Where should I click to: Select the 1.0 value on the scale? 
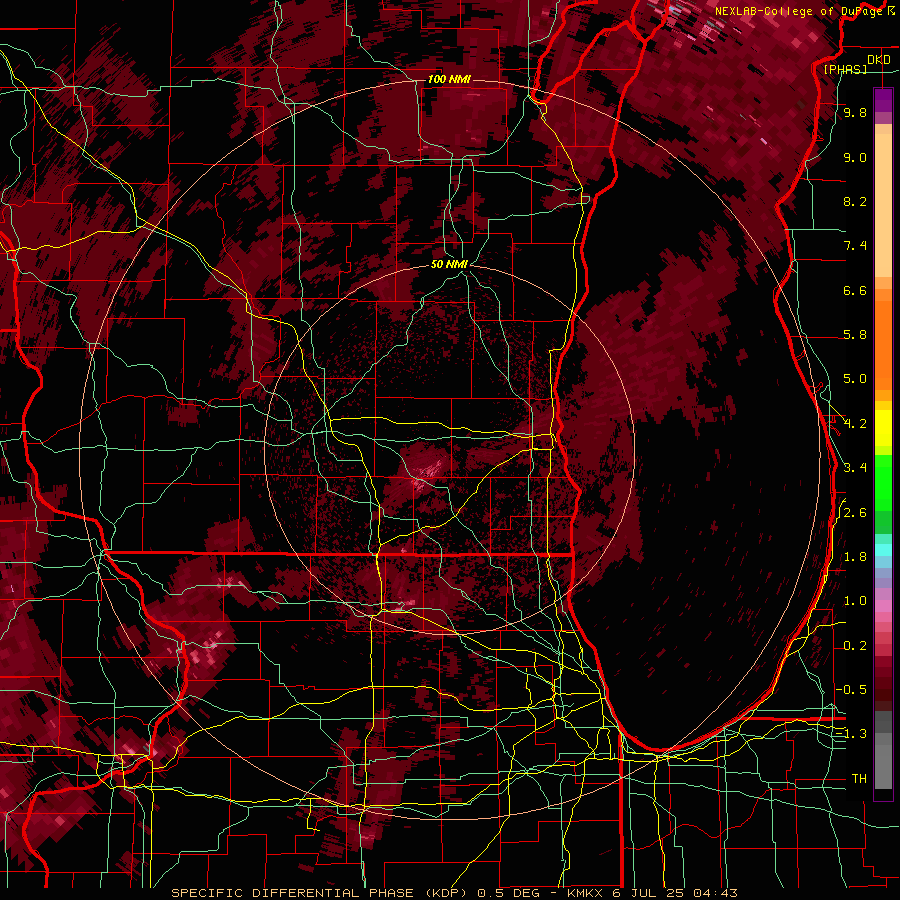[855, 601]
